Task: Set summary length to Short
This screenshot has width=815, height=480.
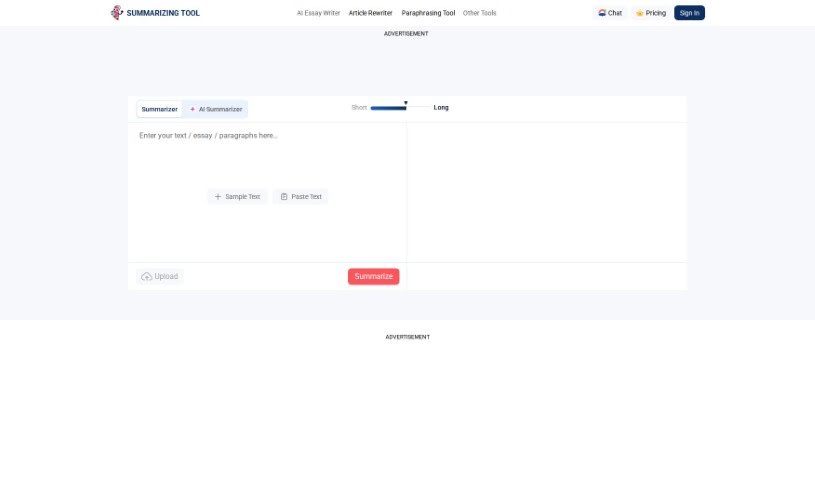Action: (359, 108)
